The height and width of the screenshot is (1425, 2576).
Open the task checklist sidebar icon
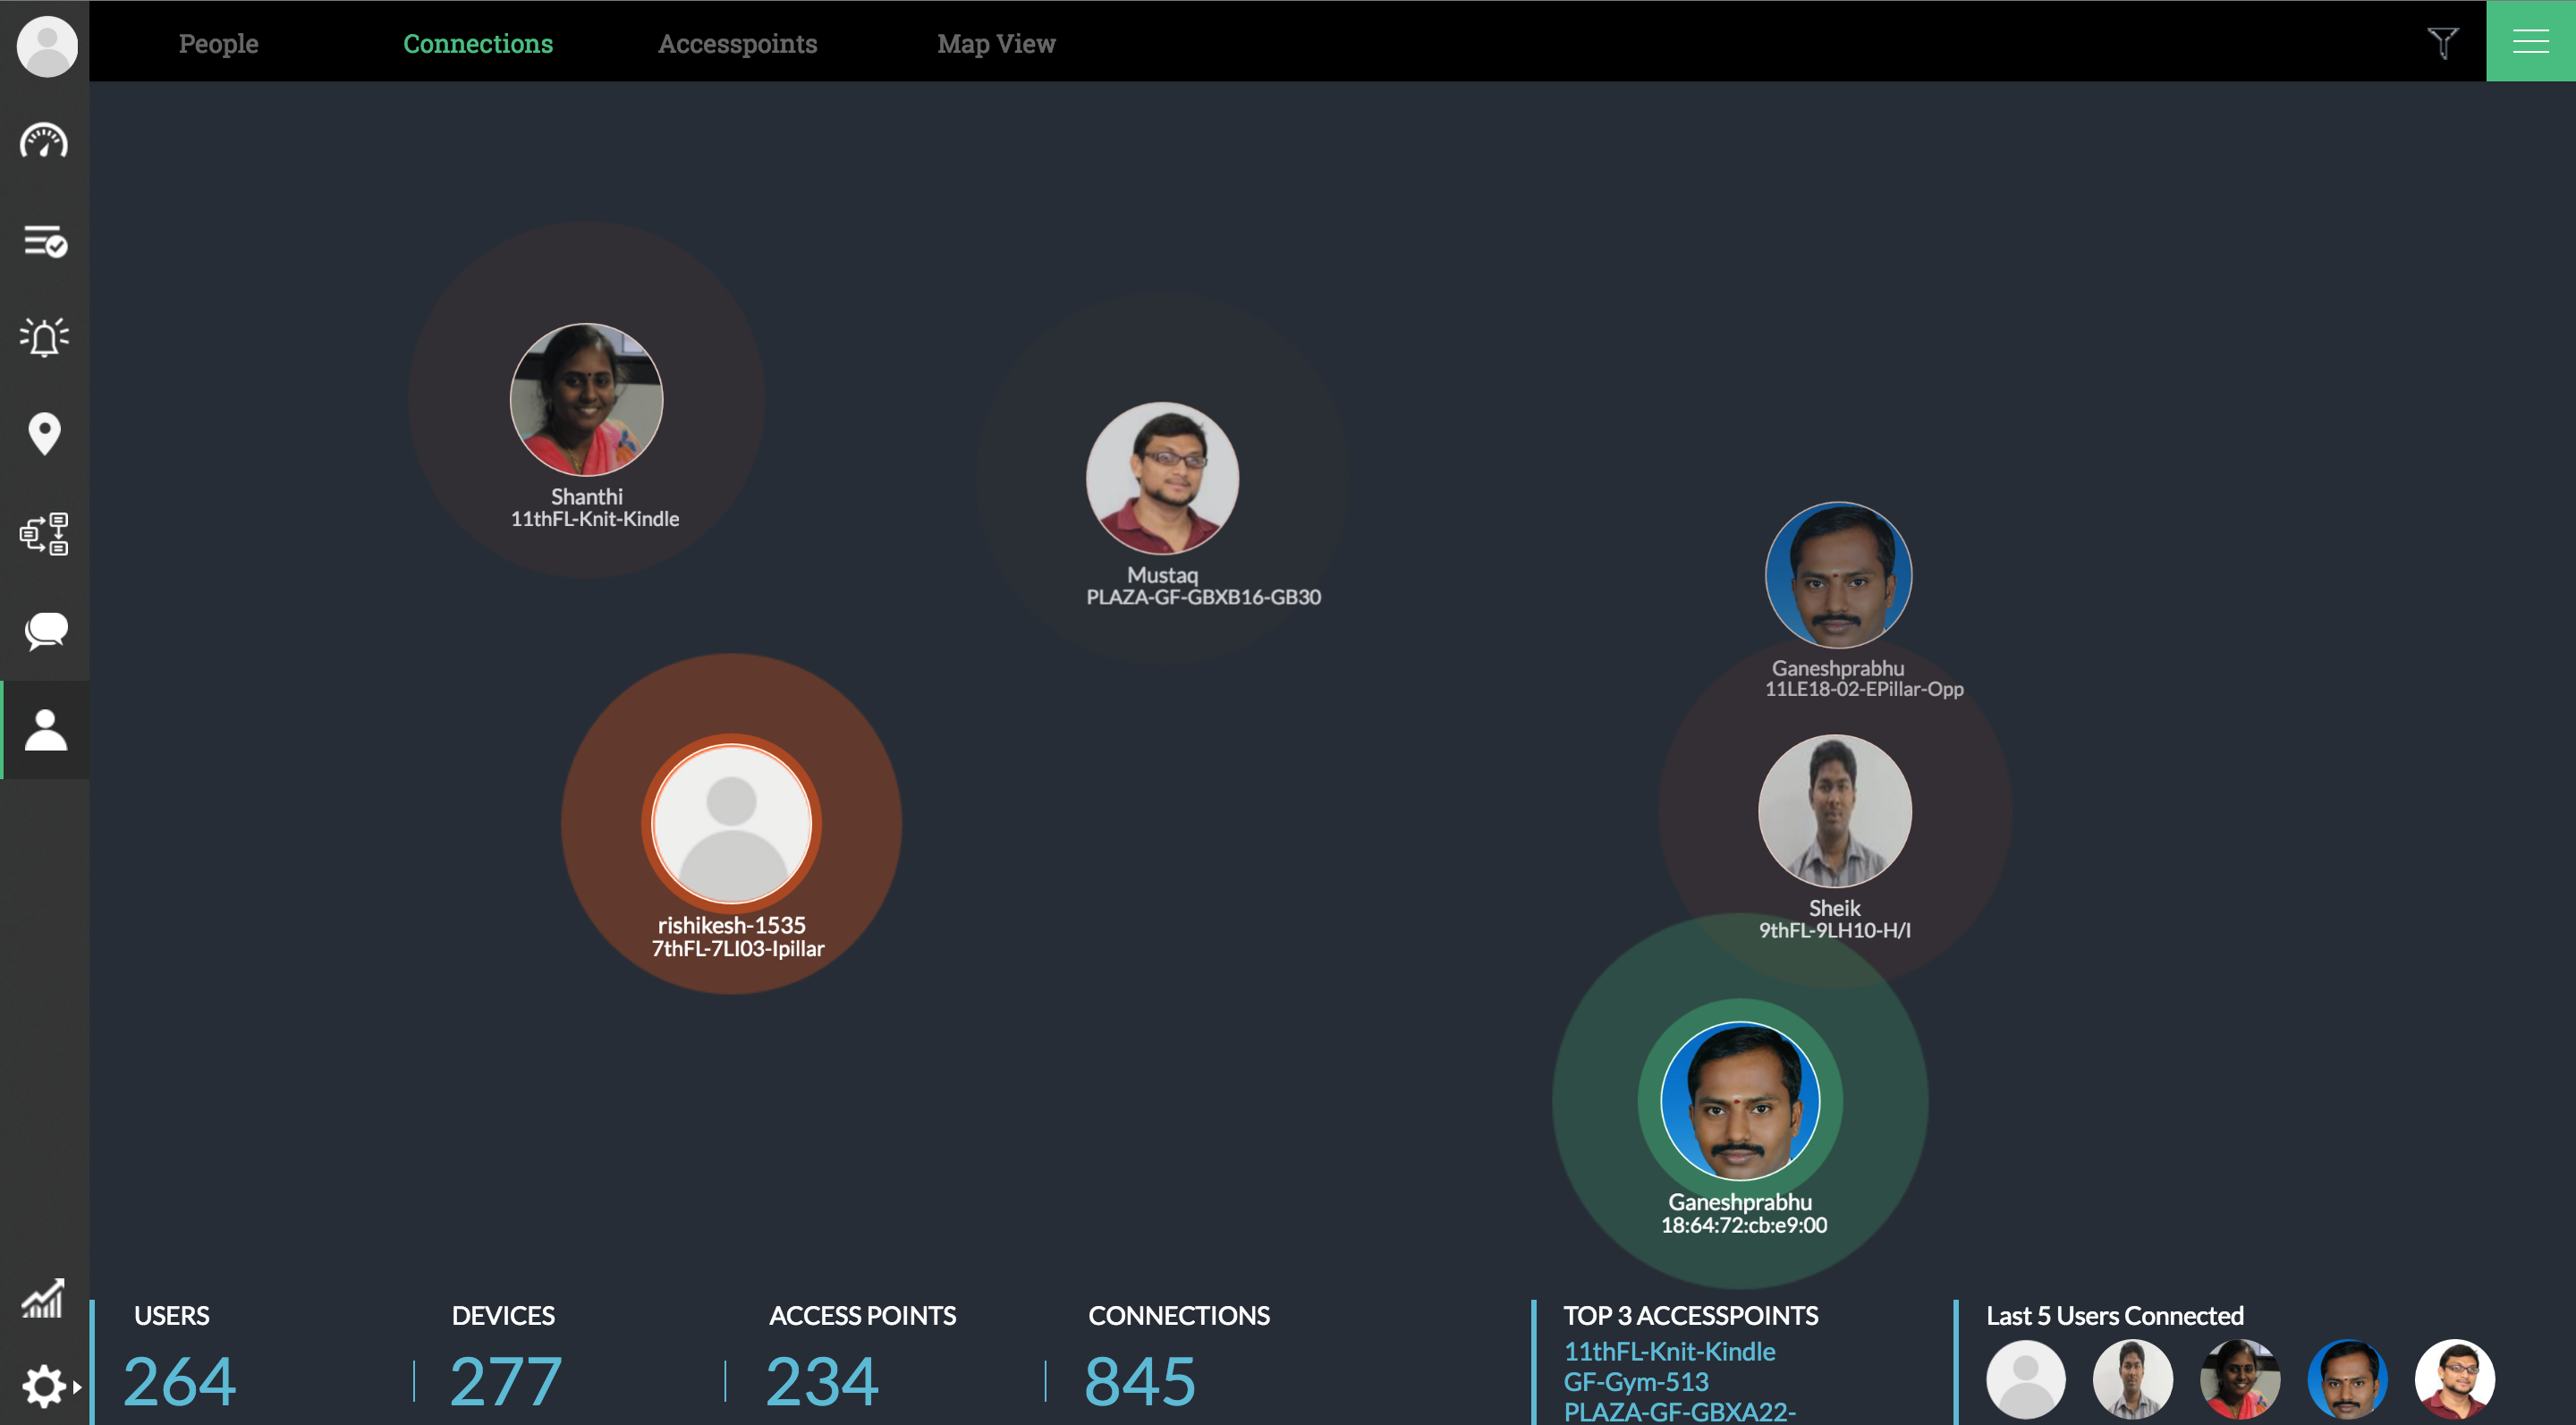click(44, 241)
